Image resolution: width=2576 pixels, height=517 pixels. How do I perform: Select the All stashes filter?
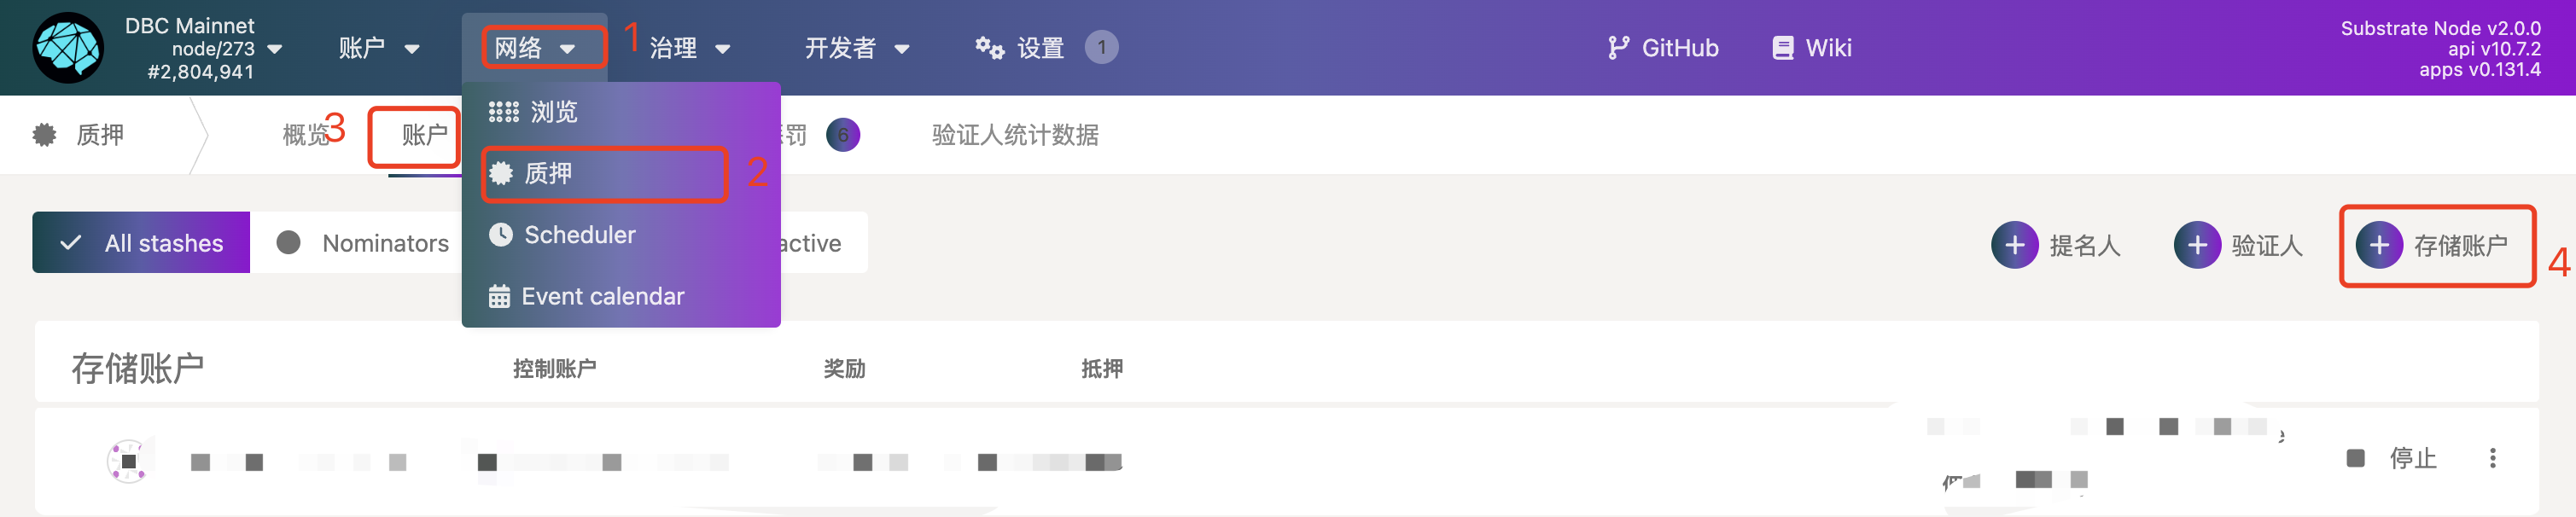coord(141,243)
